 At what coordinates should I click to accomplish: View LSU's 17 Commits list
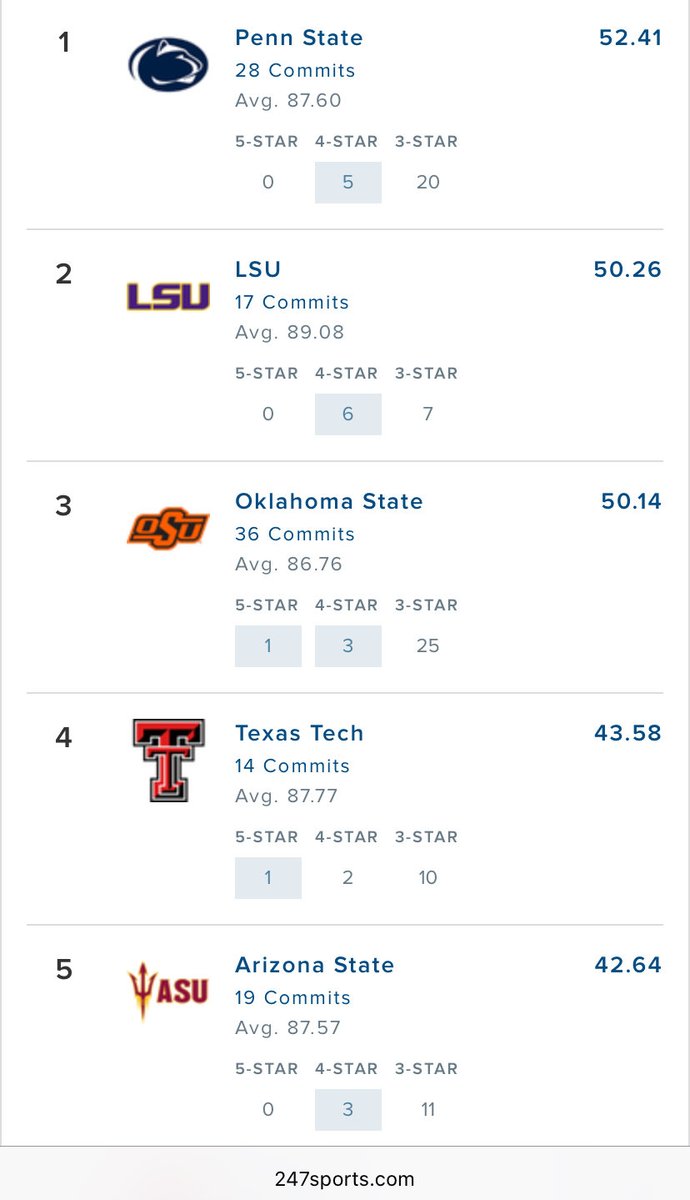(x=292, y=303)
